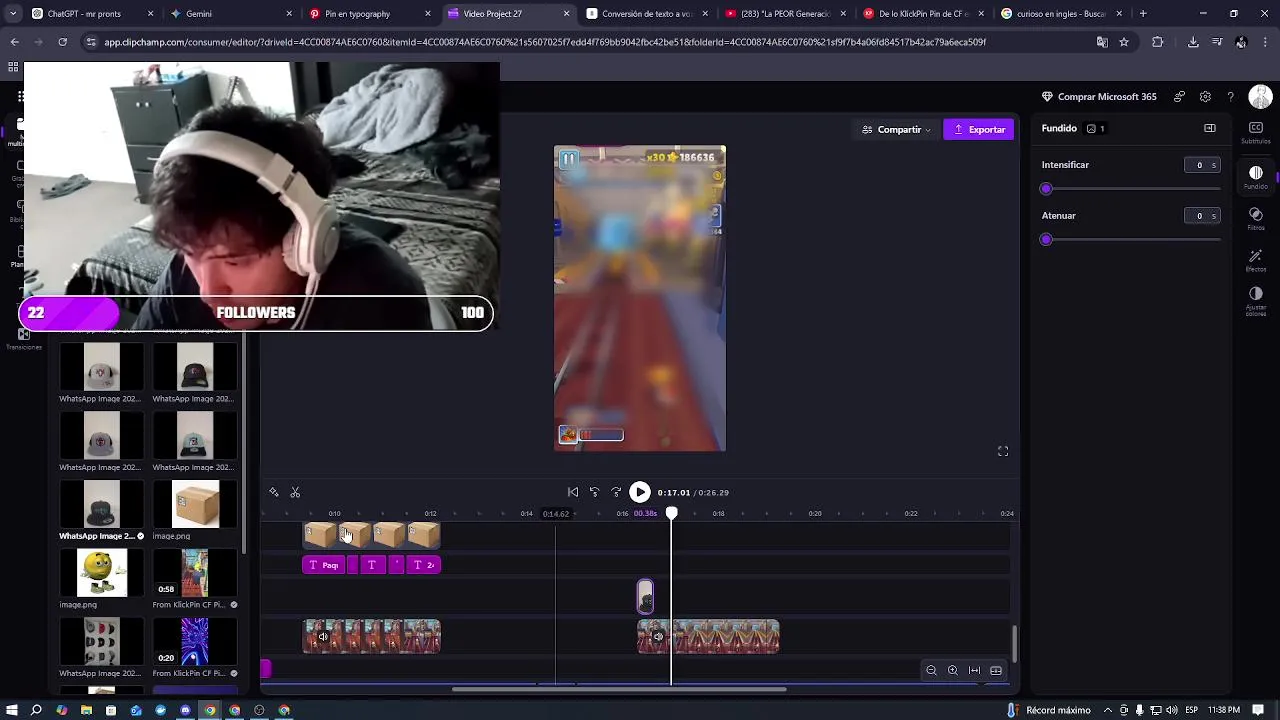This screenshot has height=720, width=1280.
Task: Click the timeline horizontal scrollbar
Action: click(x=619, y=688)
